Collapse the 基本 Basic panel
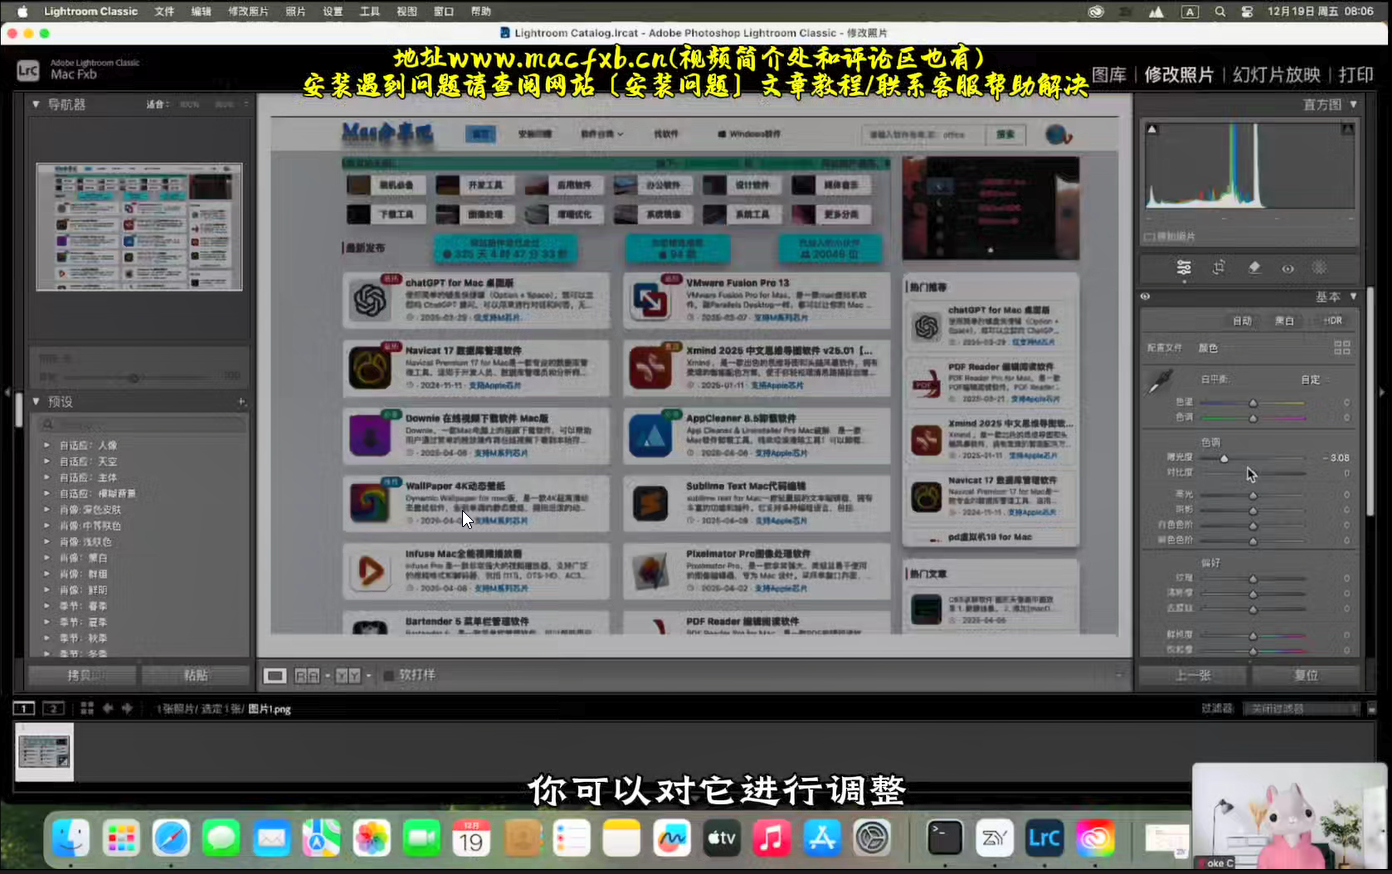 tap(1353, 297)
